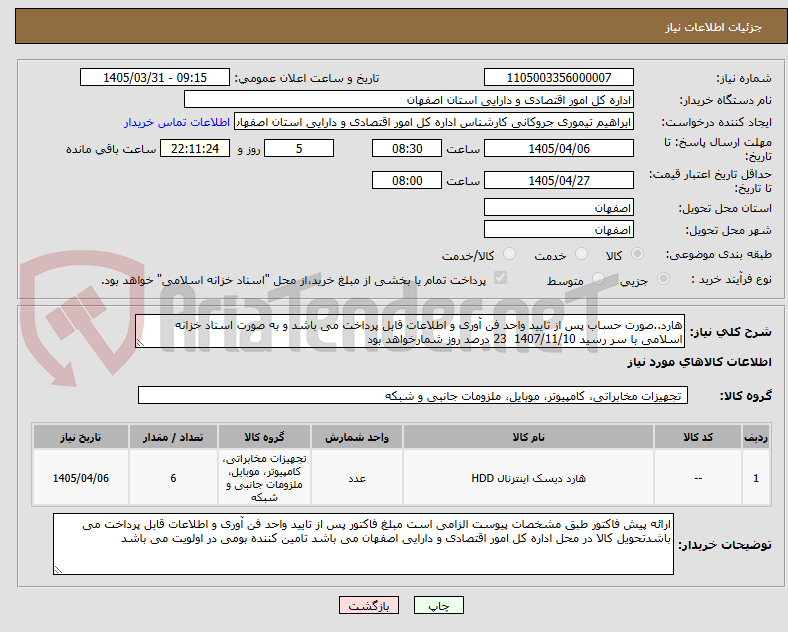Viewport: 788px width, 632px height.
Task: Click the چاپ (print) button
Action: coord(438,605)
